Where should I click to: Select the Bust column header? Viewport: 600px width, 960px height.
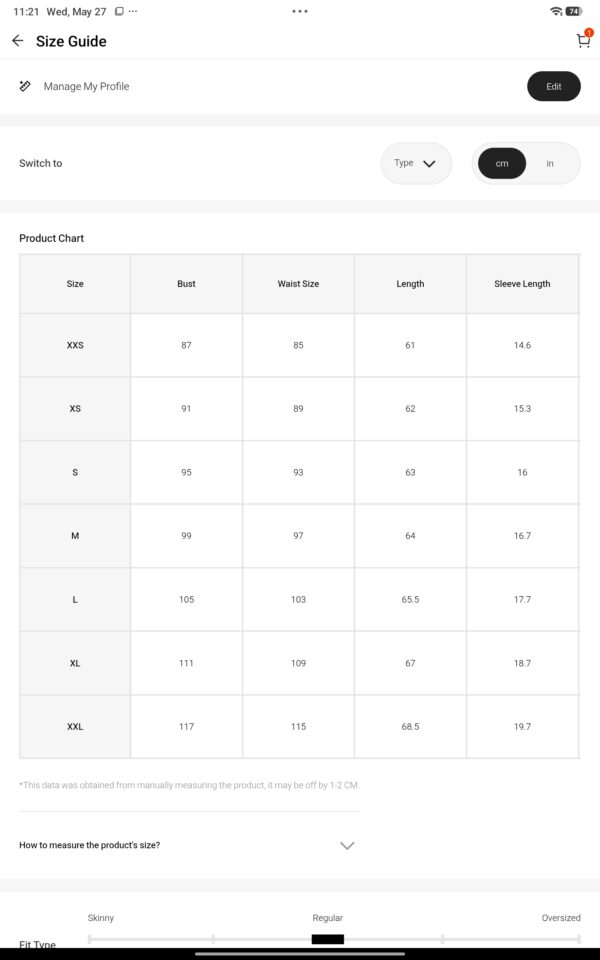tap(186, 283)
